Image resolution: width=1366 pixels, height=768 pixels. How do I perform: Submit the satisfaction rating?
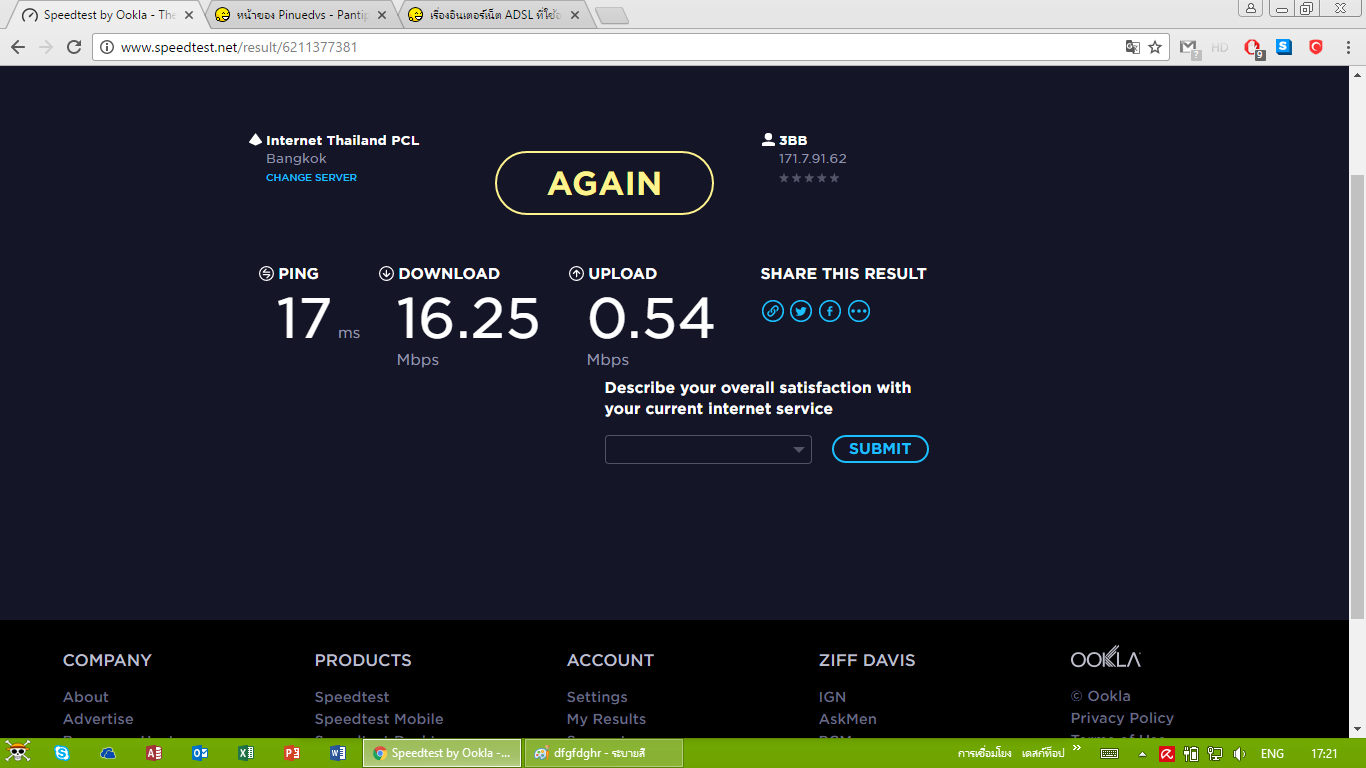(x=880, y=449)
